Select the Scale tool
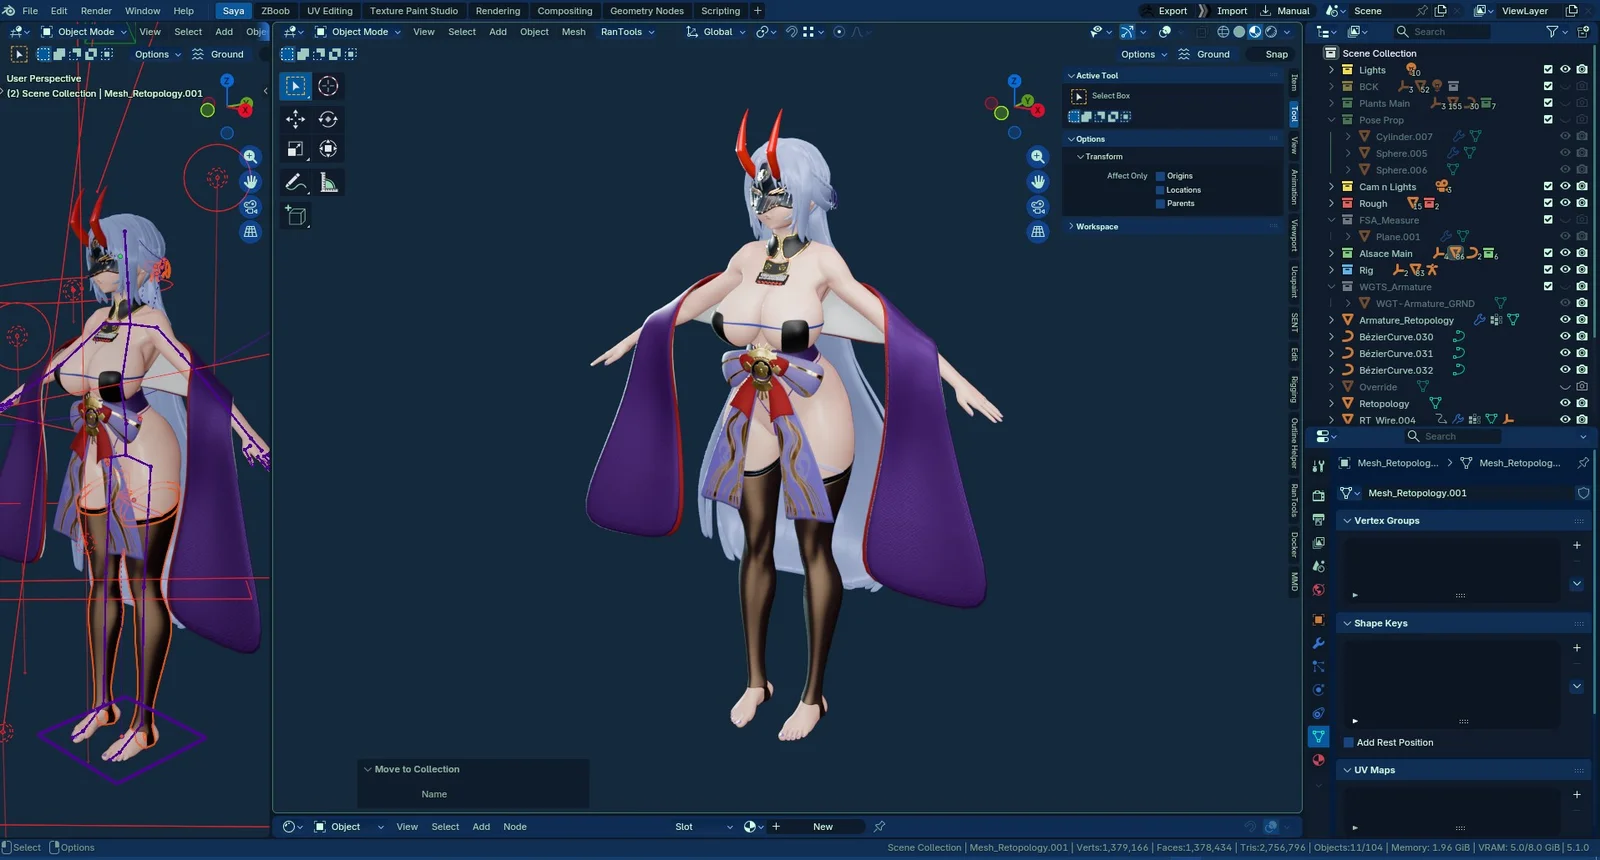The width and height of the screenshot is (1600, 860). [x=295, y=149]
